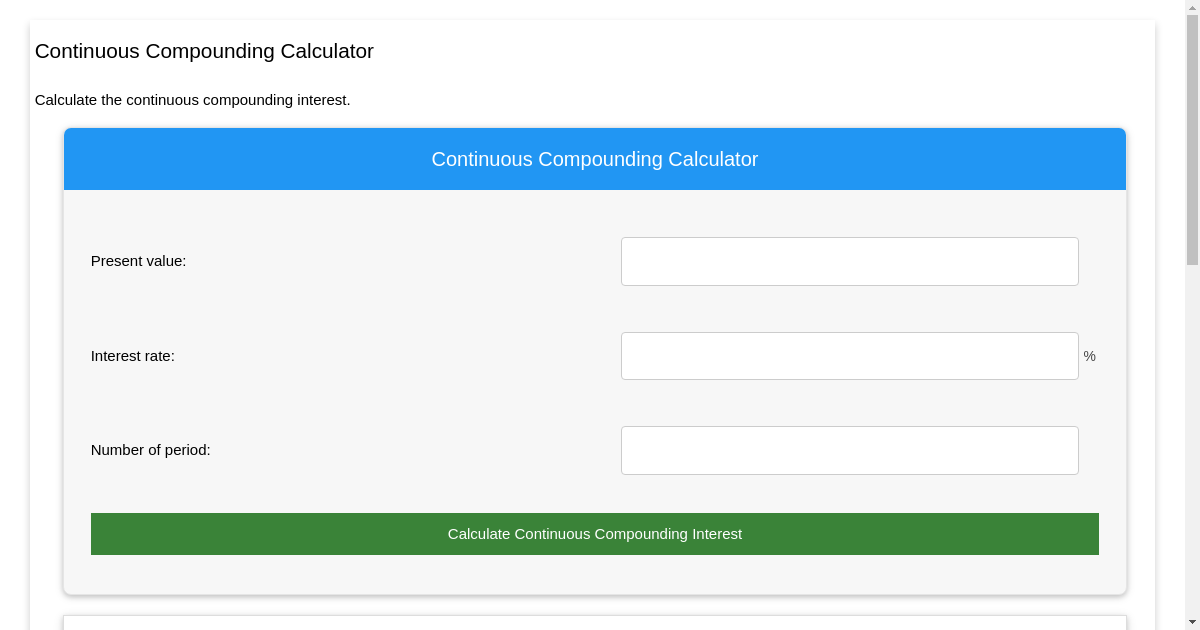Click the calculator description text

point(193,100)
